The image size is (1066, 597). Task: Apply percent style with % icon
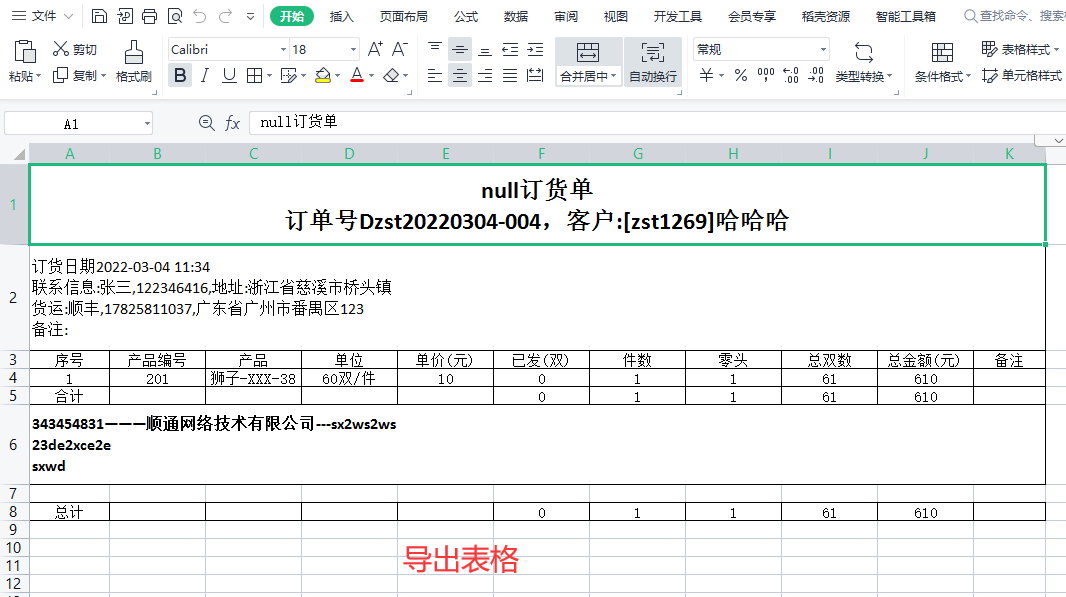740,75
